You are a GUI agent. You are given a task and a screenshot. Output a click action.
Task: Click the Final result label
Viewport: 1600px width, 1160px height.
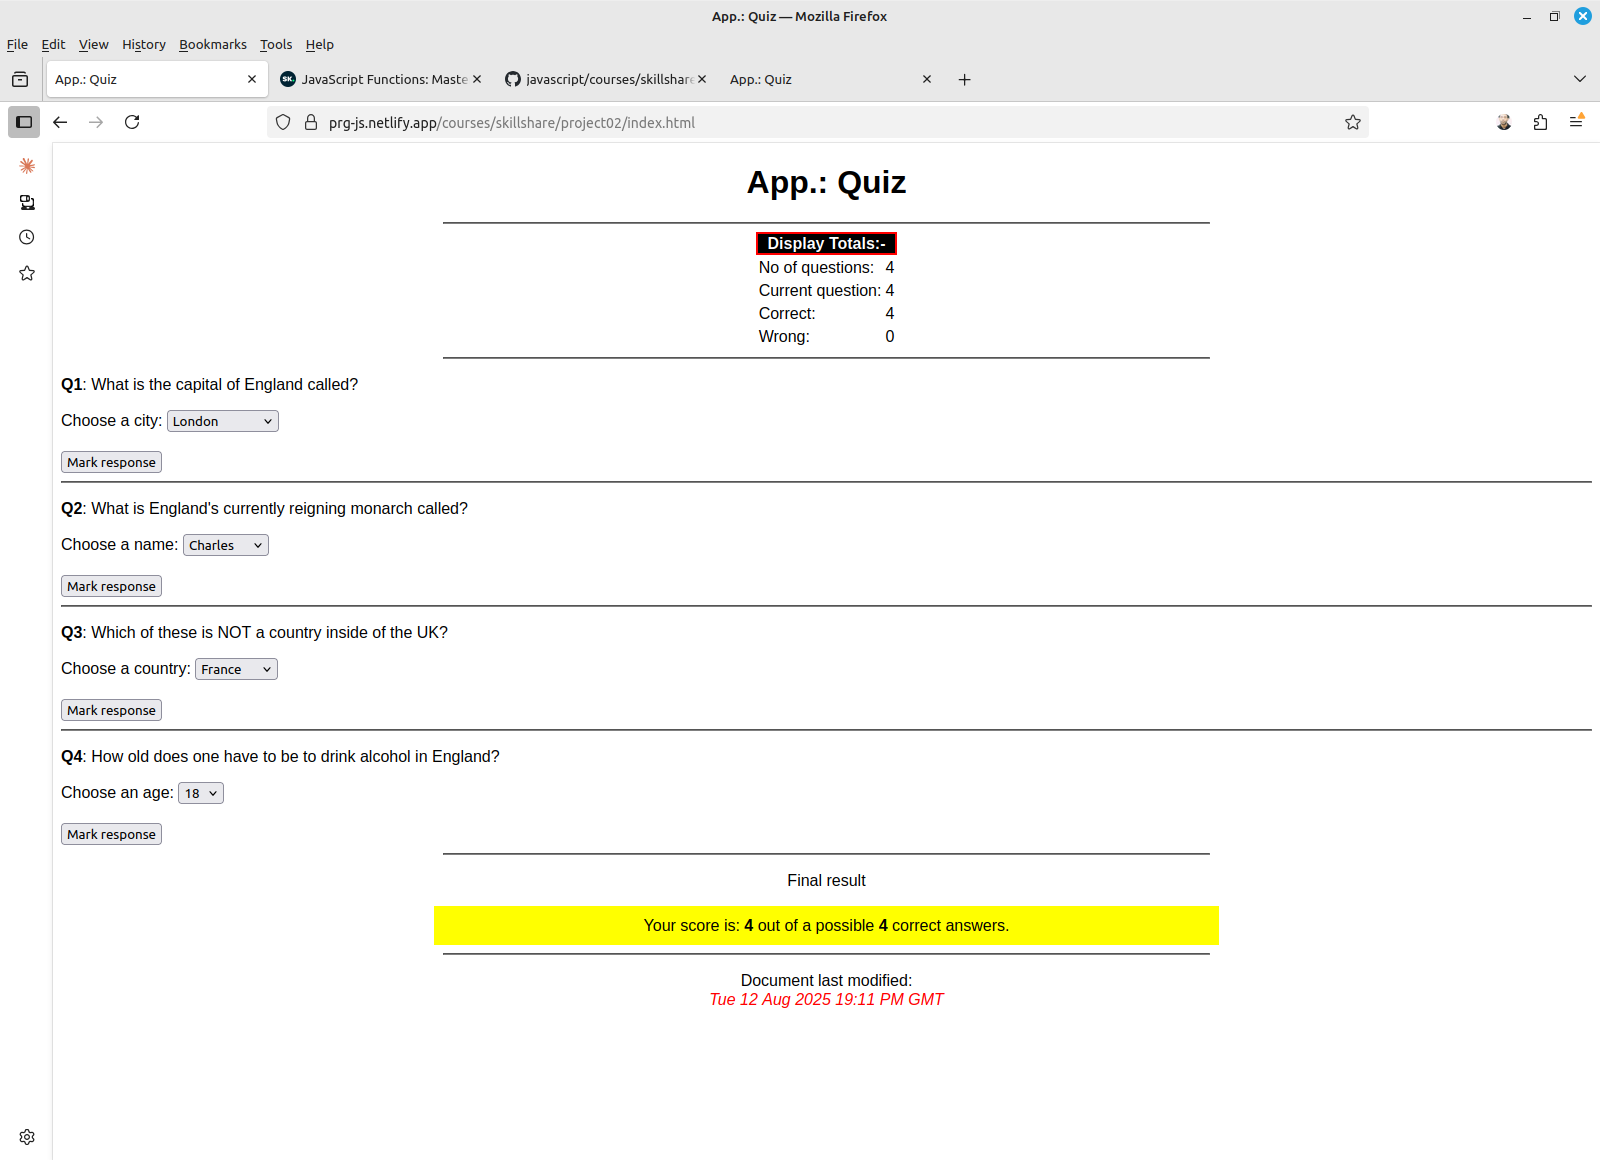[x=826, y=881]
